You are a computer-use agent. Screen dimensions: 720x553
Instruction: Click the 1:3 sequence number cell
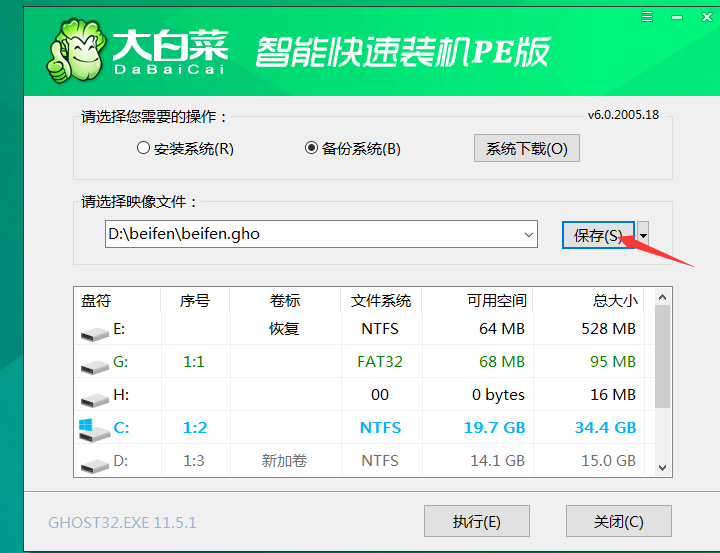(194, 461)
